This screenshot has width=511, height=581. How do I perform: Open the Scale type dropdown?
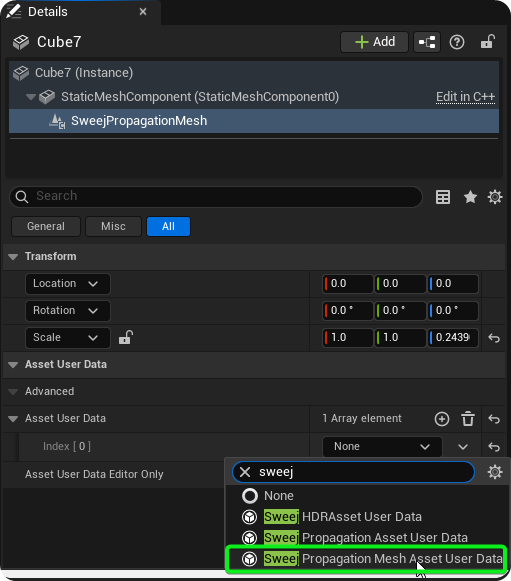[x=68, y=338]
